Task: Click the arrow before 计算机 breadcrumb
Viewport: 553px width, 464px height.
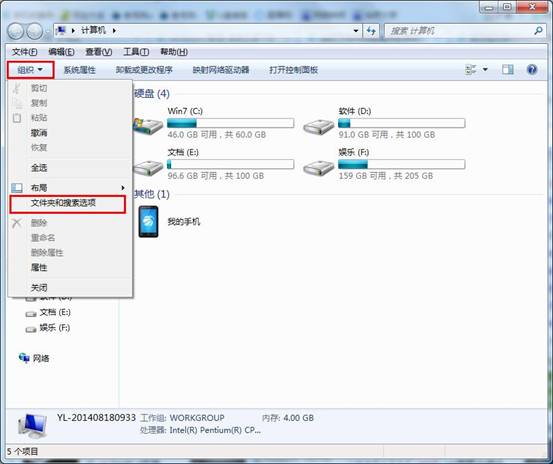Action: [x=73, y=31]
